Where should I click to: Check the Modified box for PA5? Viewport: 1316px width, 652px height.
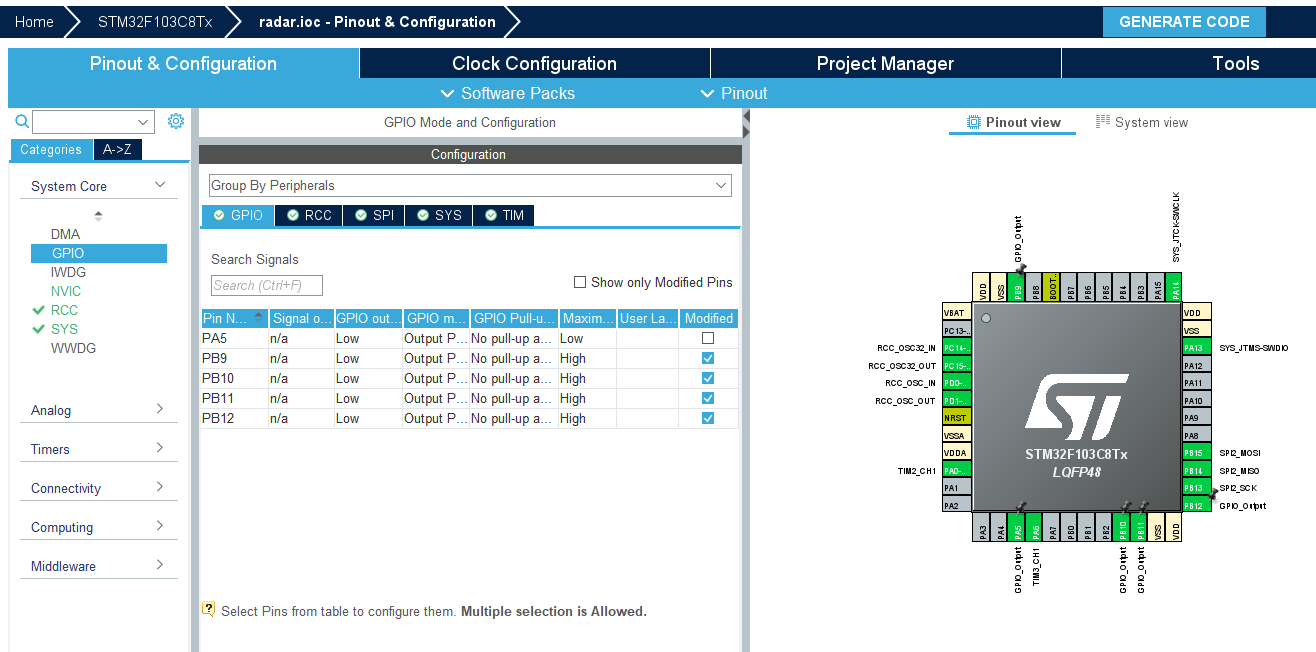pyautogui.click(x=708, y=338)
